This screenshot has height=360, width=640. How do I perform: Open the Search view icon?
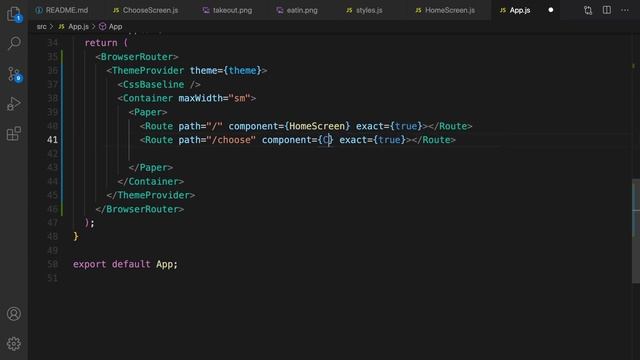14,43
